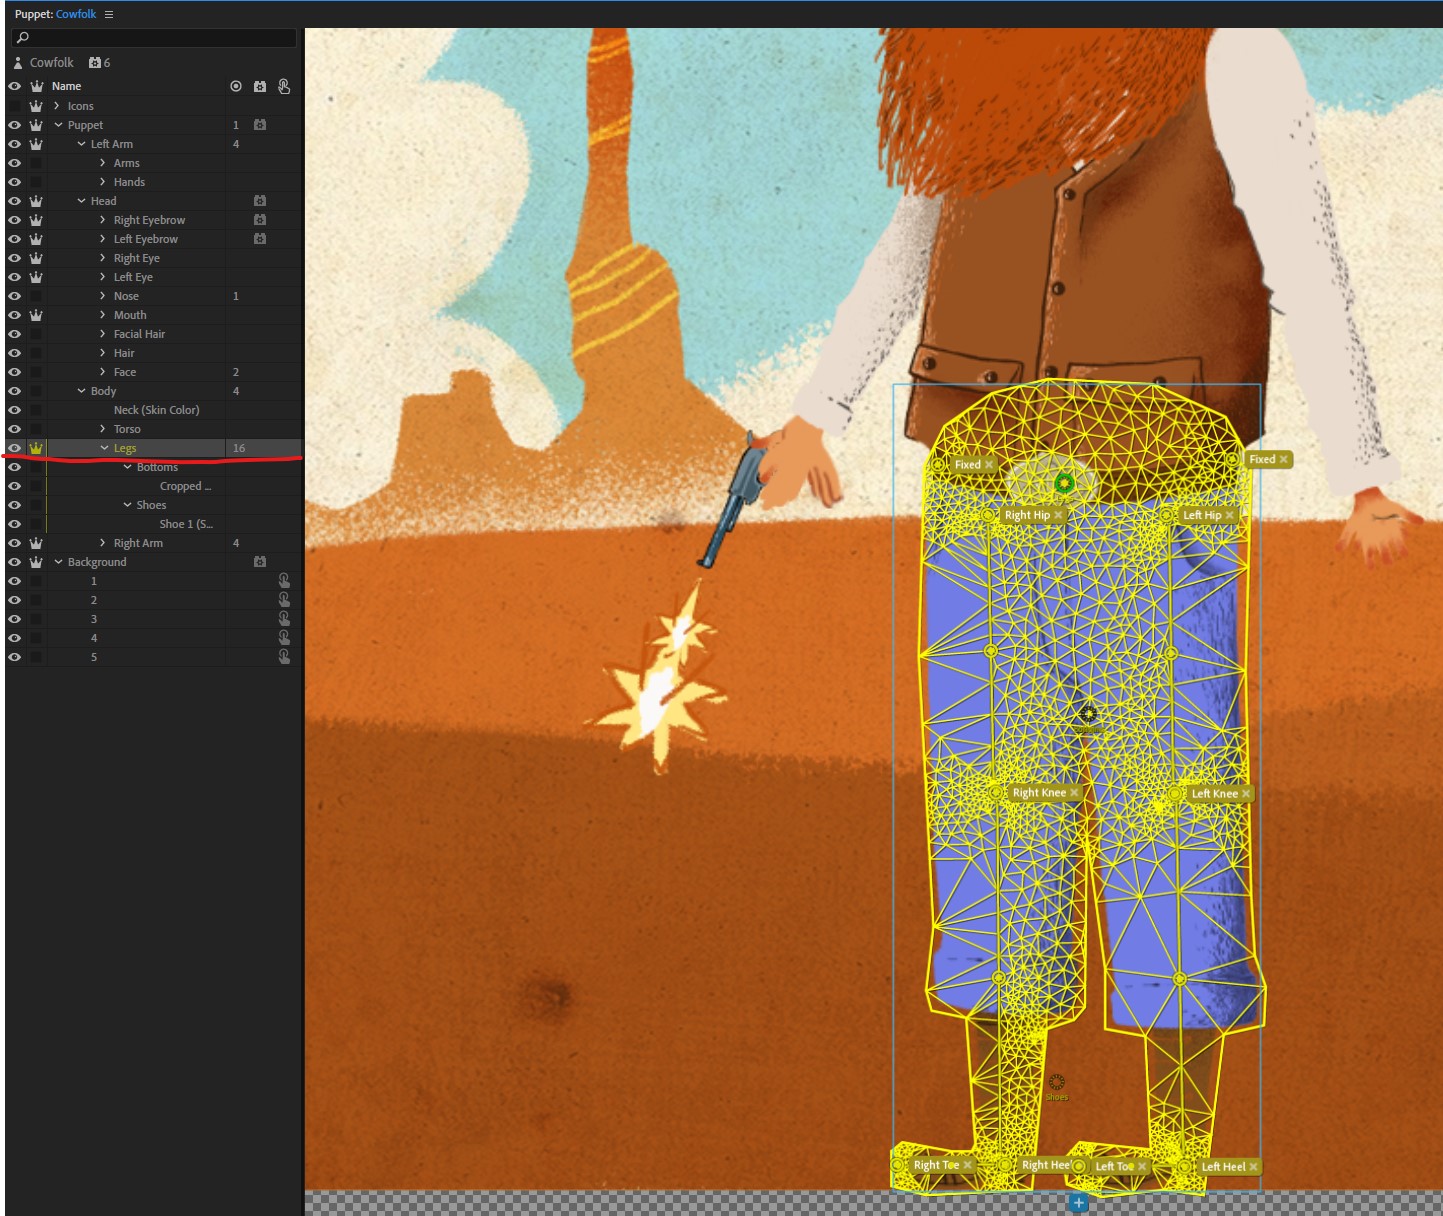
Task: Hide the Torso layer with its eye icon
Action: [14, 428]
